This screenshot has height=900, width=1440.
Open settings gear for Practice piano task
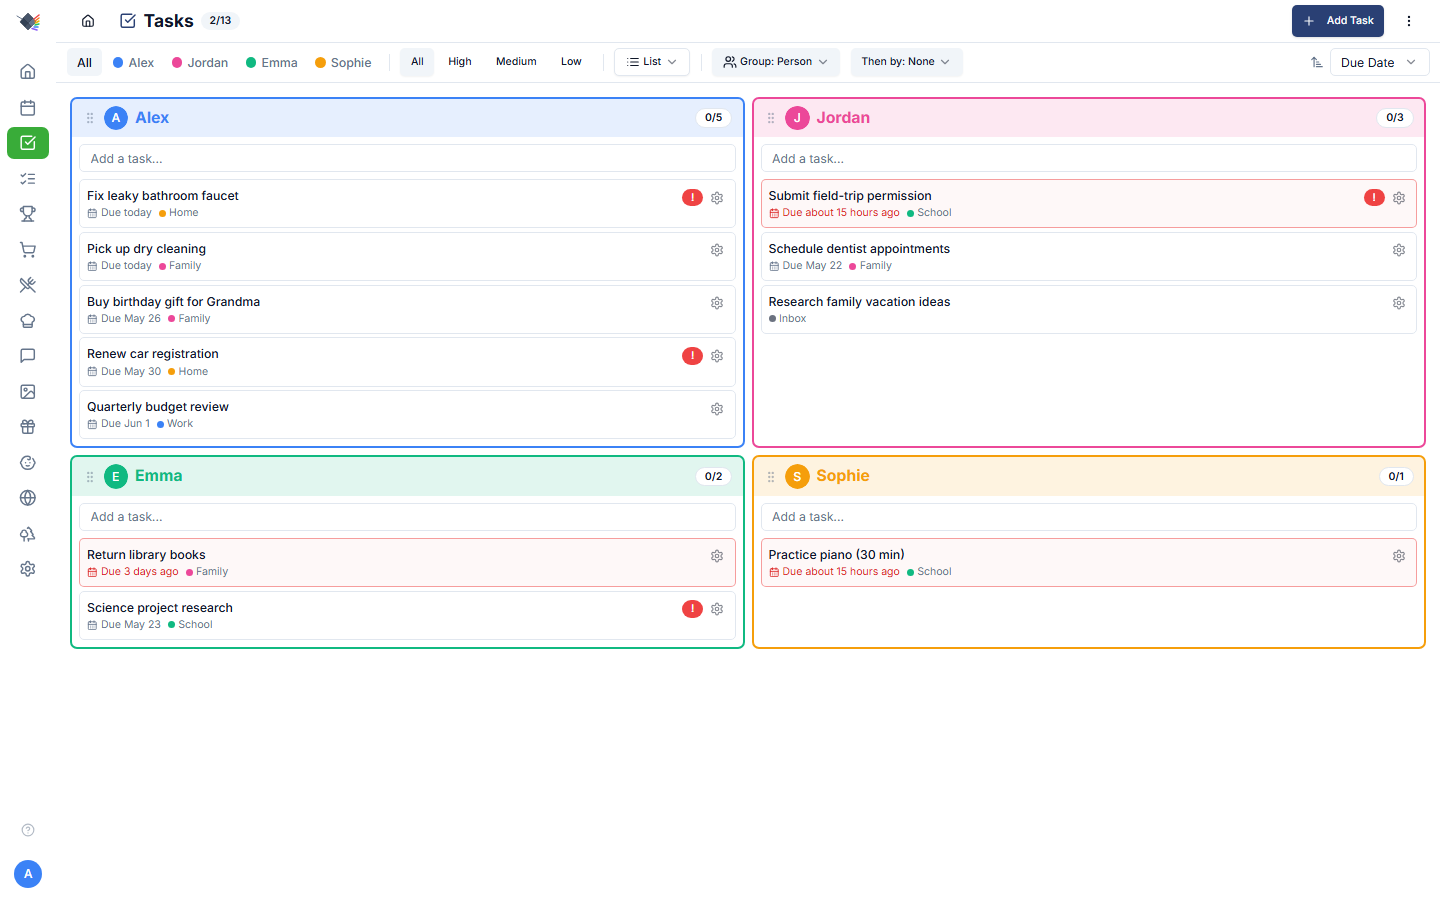[1399, 556]
